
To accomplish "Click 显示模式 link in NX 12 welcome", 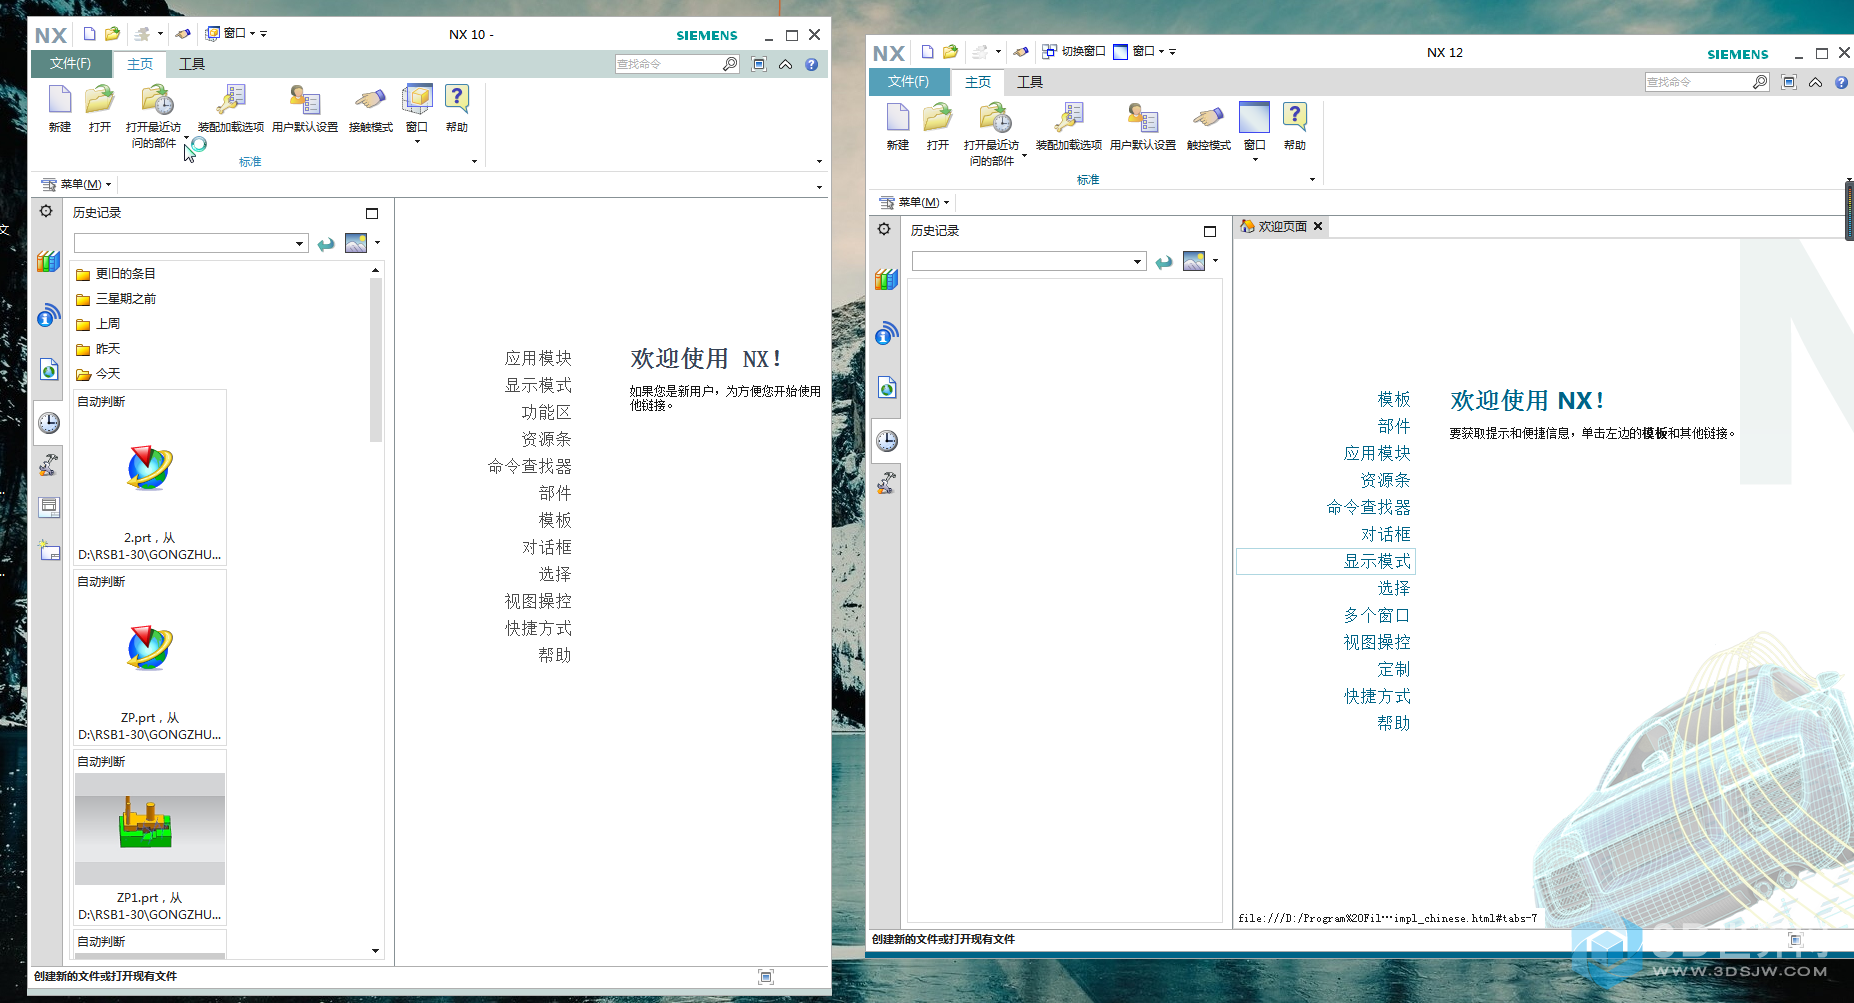I will 1377,561.
